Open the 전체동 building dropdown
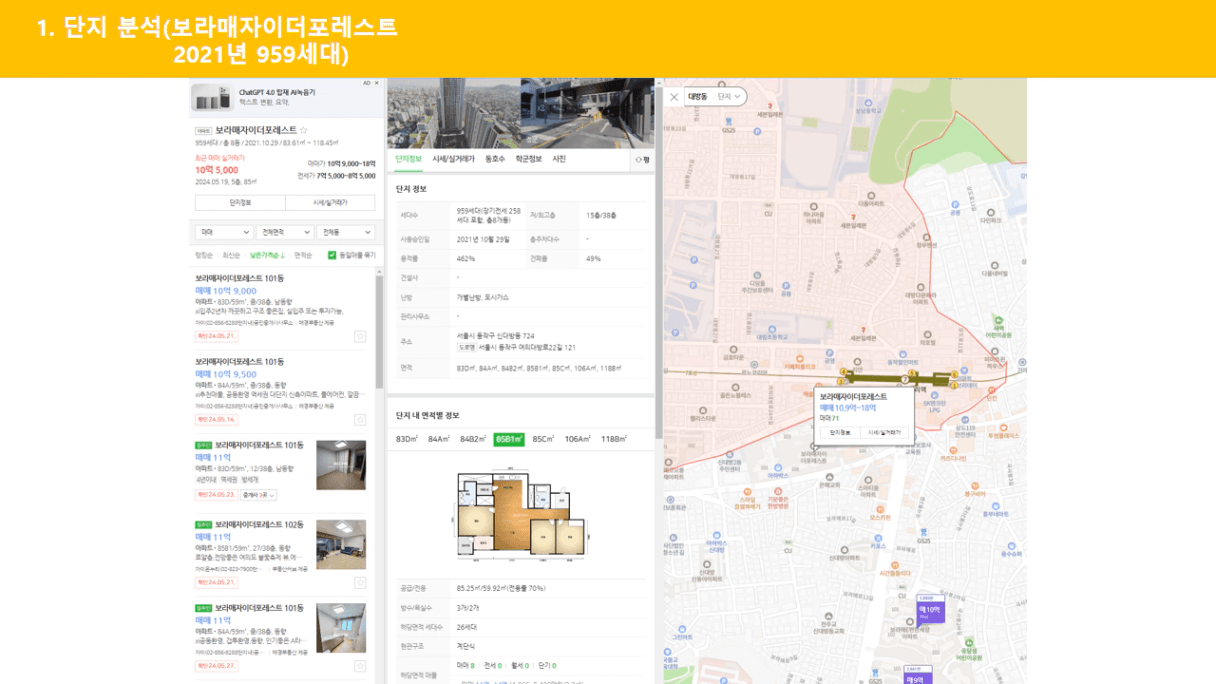The height and width of the screenshot is (684, 1216). (346, 232)
